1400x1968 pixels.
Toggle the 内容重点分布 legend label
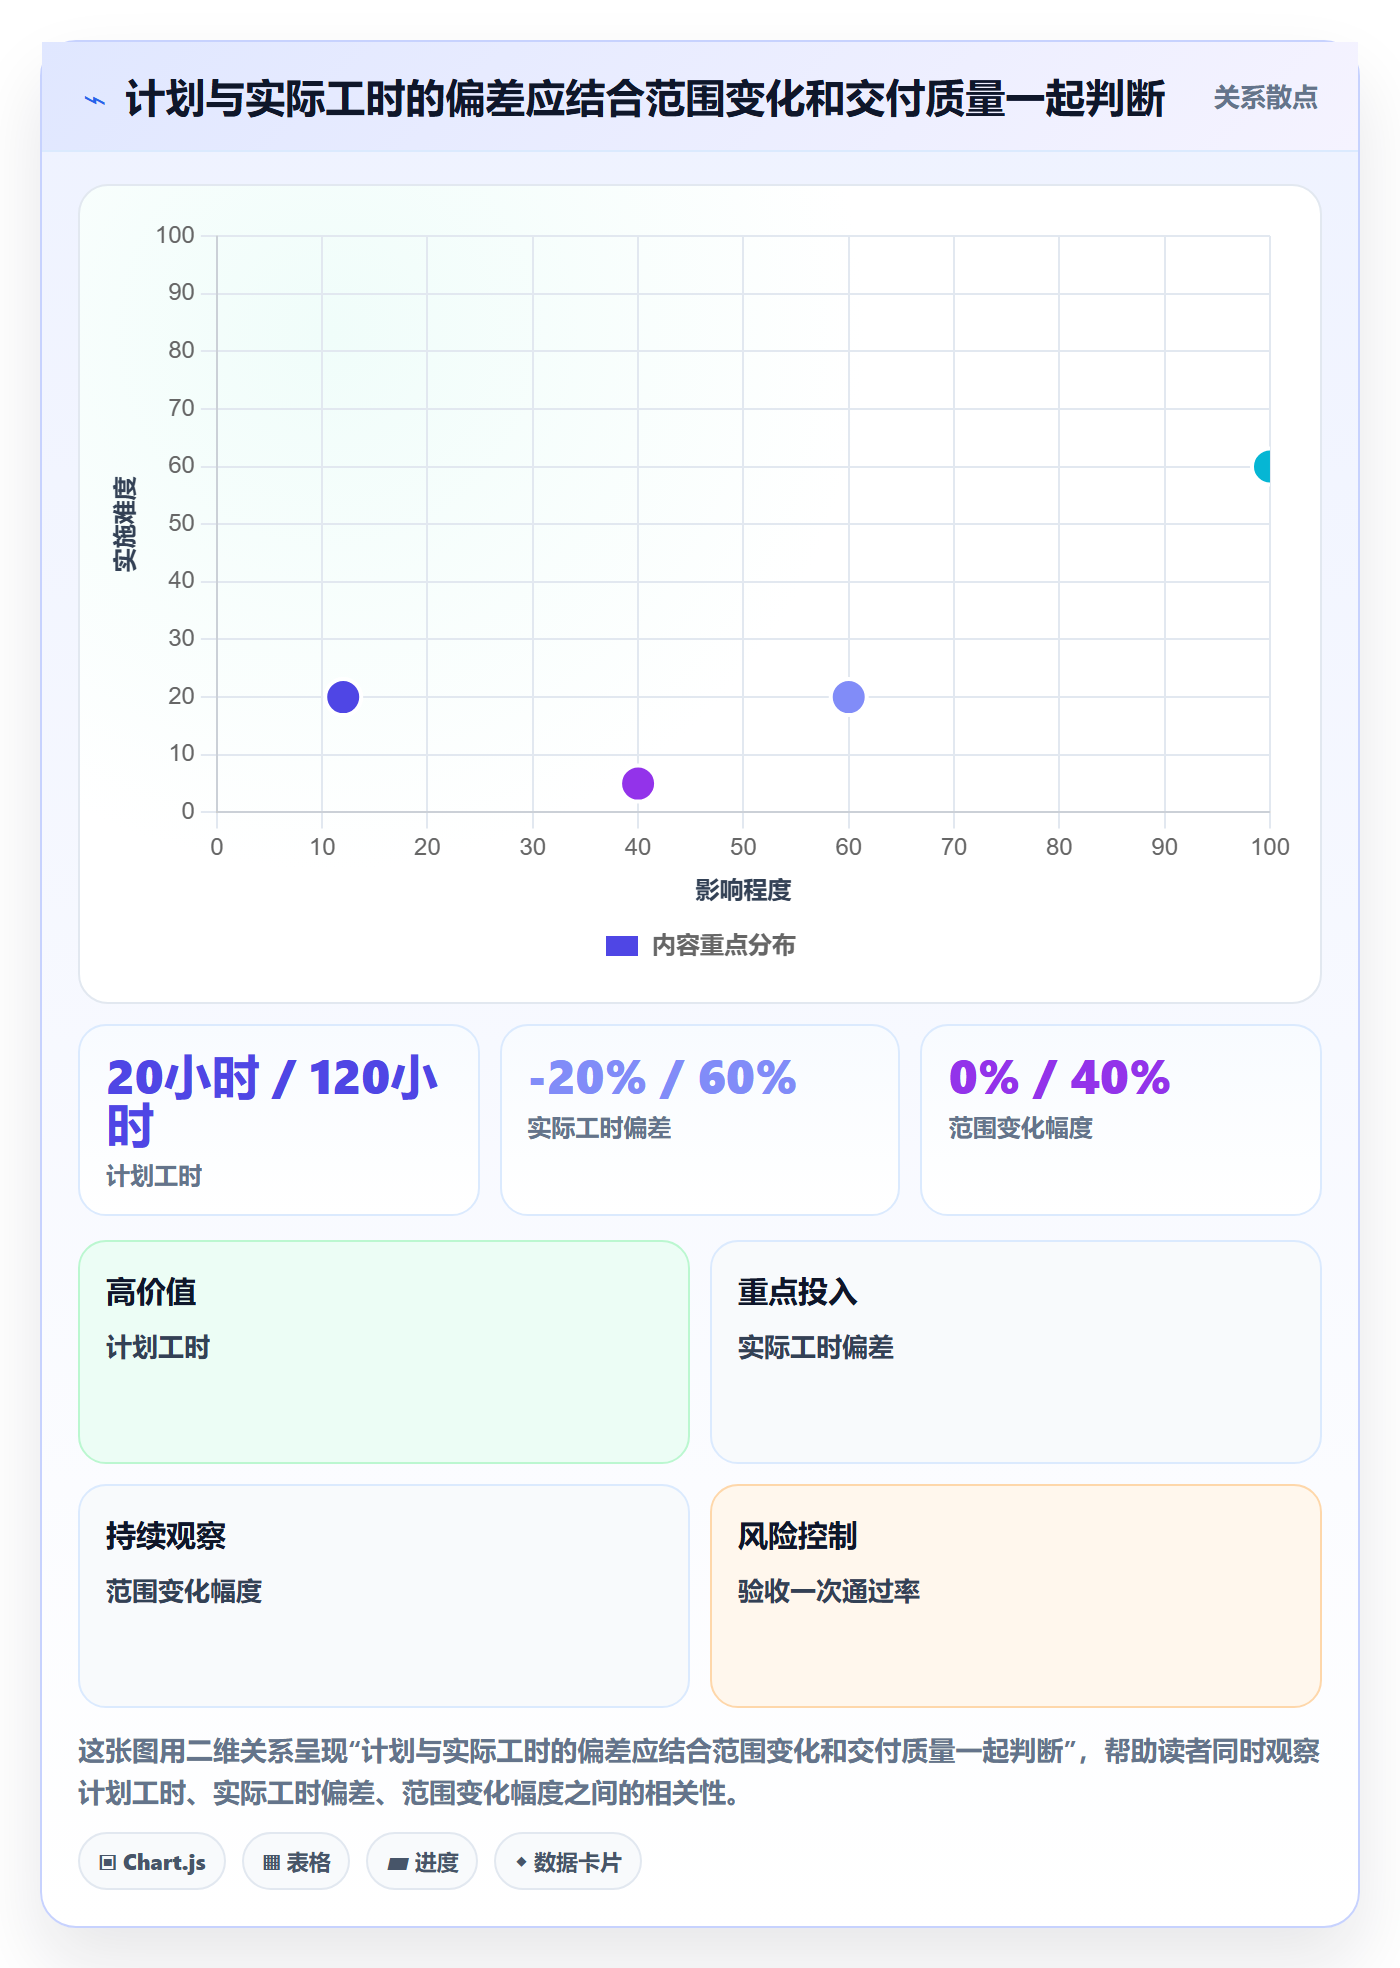point(723,946)
